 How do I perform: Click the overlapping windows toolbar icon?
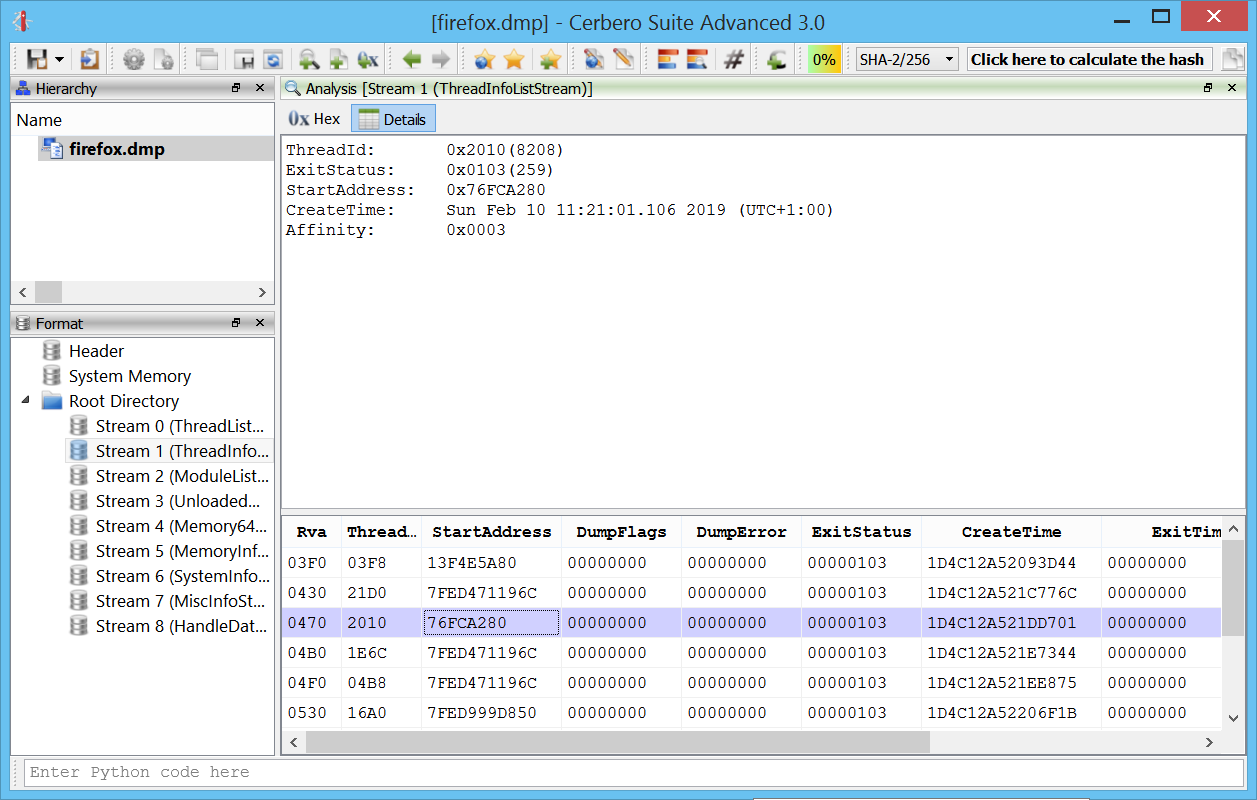tap(207, 59)
